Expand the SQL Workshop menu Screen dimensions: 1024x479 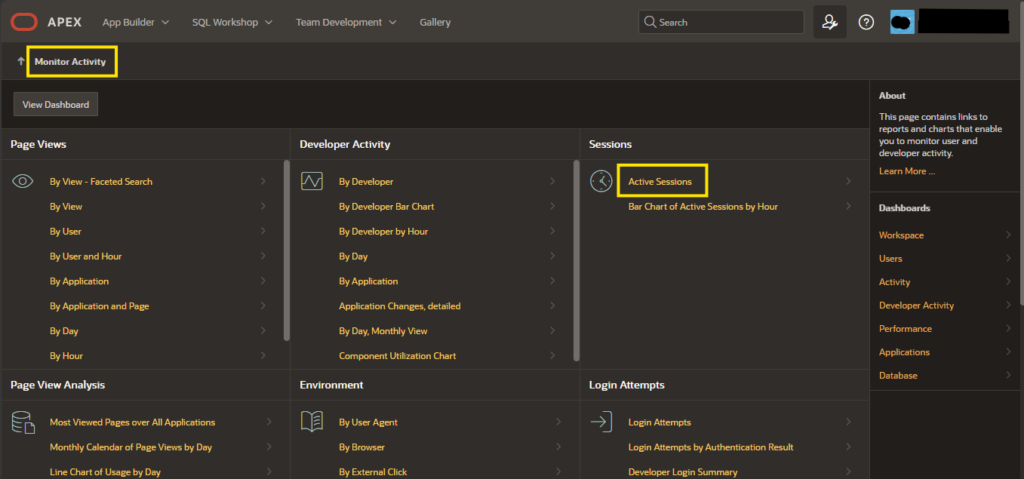[x=232, y=22]
